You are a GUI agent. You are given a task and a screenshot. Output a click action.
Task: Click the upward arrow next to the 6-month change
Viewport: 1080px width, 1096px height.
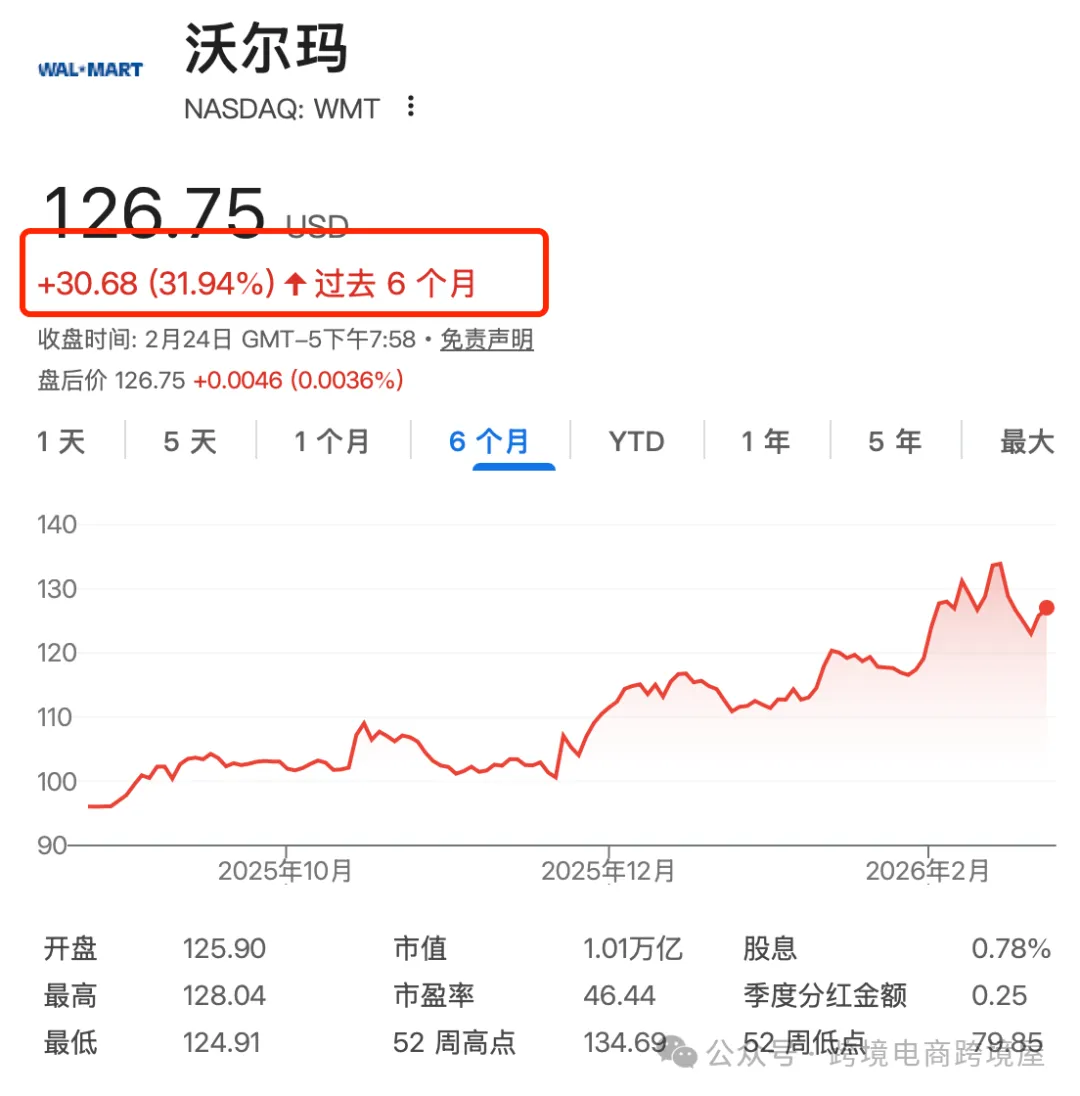pyautogui.click(x=292, y=283)
